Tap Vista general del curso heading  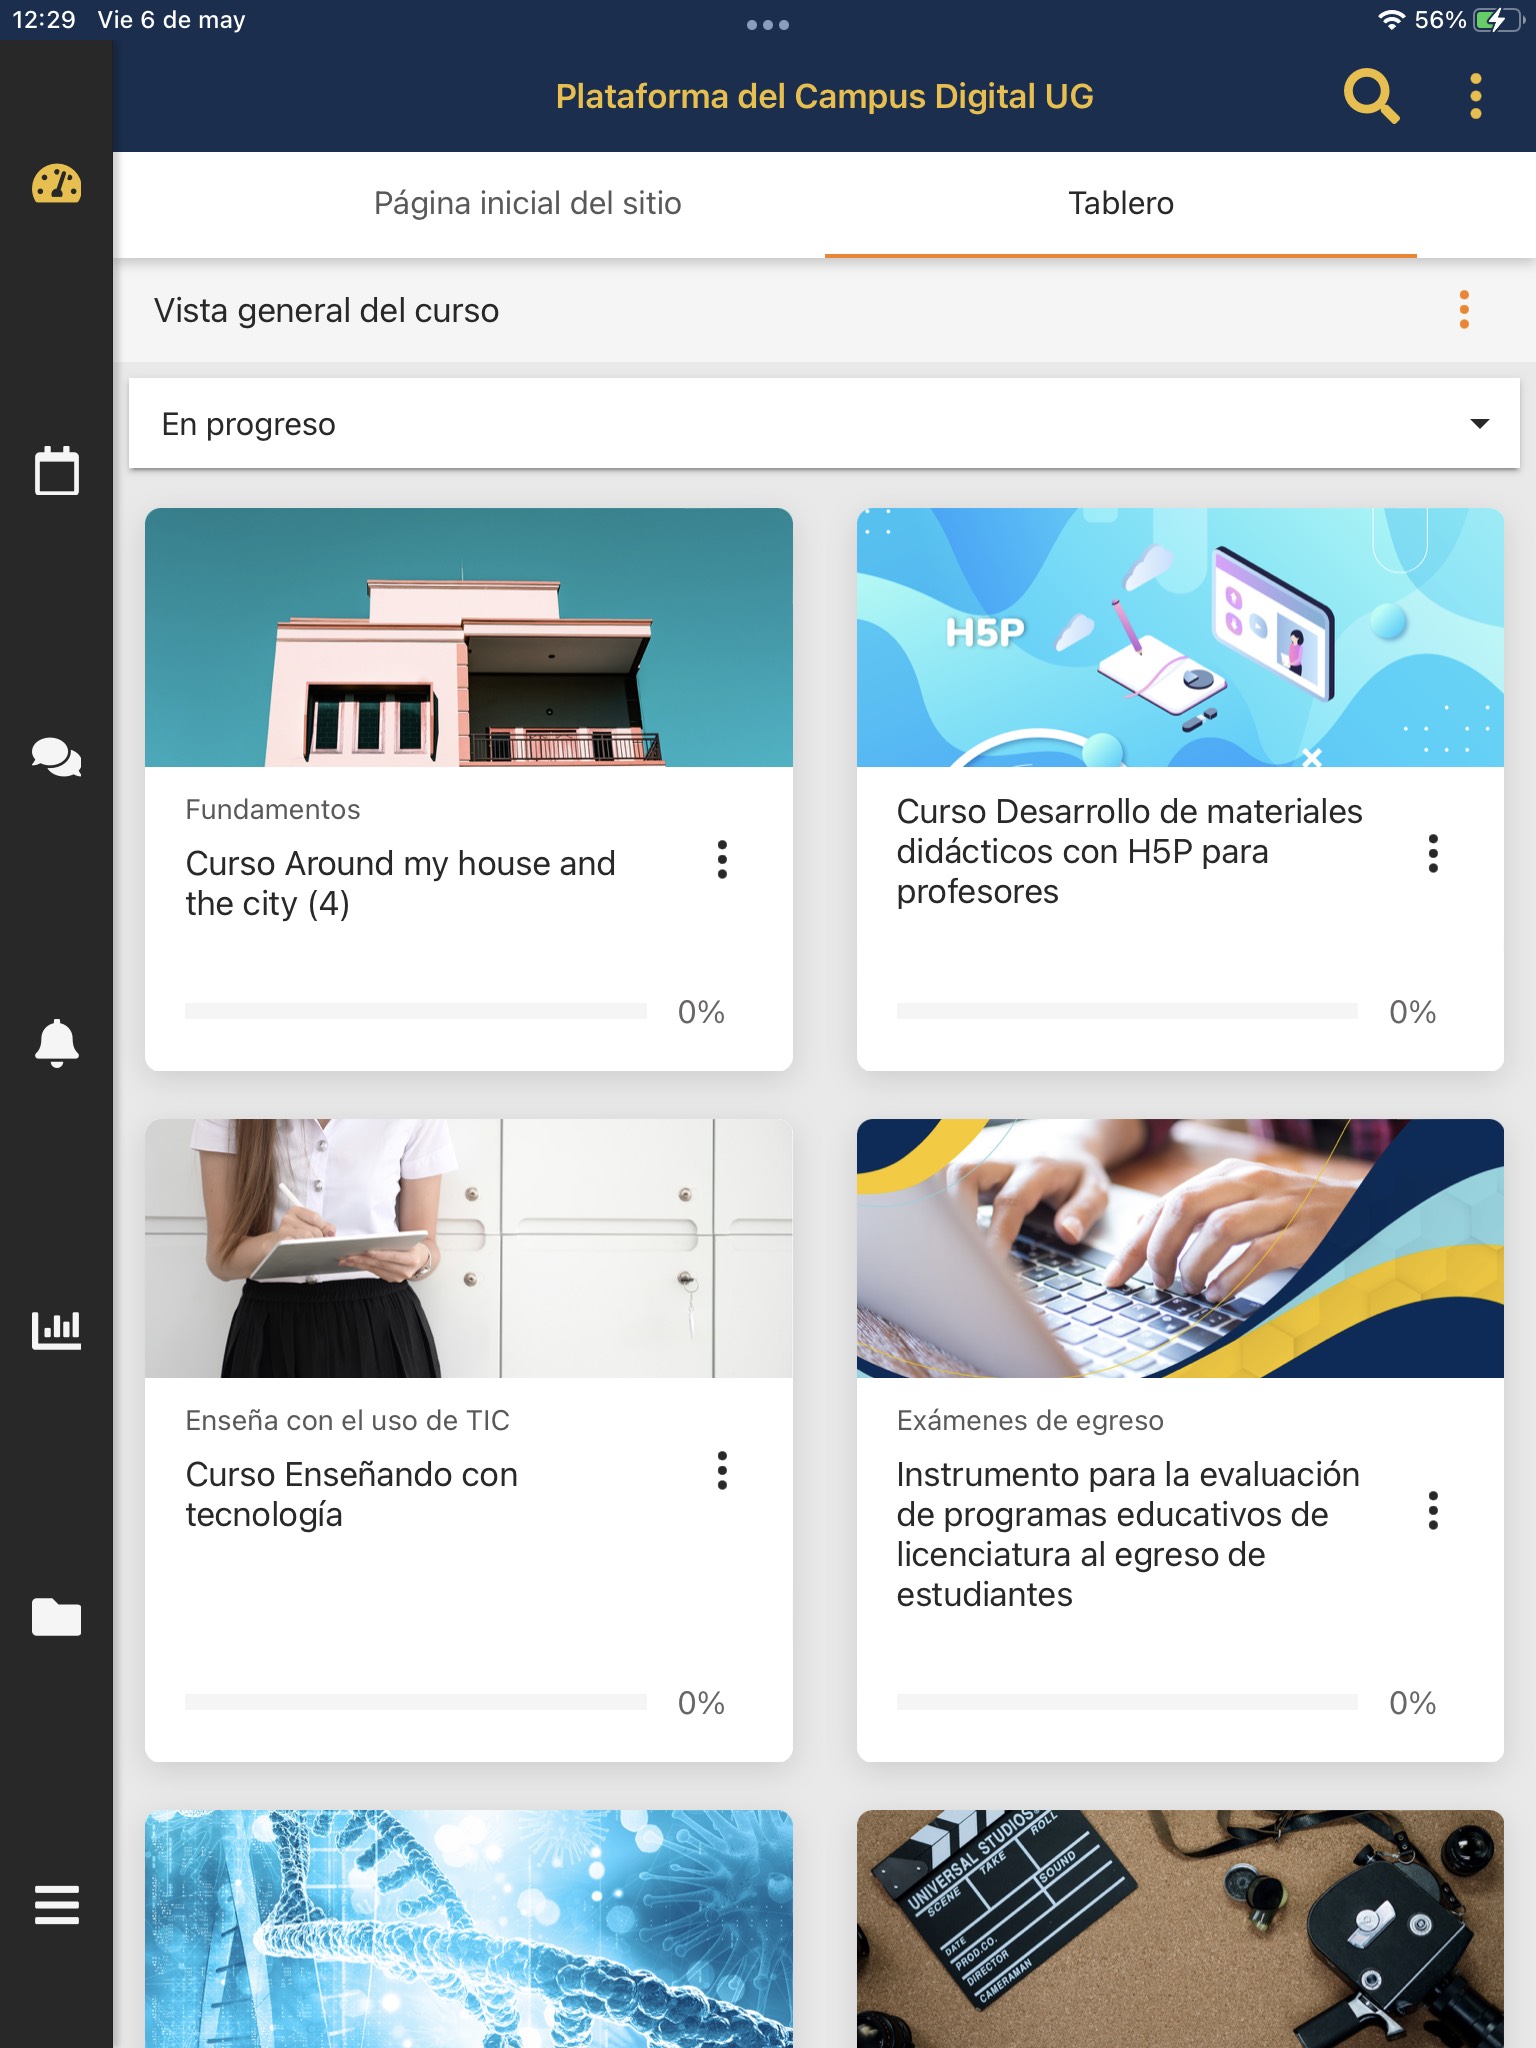[x=326, y=310]
